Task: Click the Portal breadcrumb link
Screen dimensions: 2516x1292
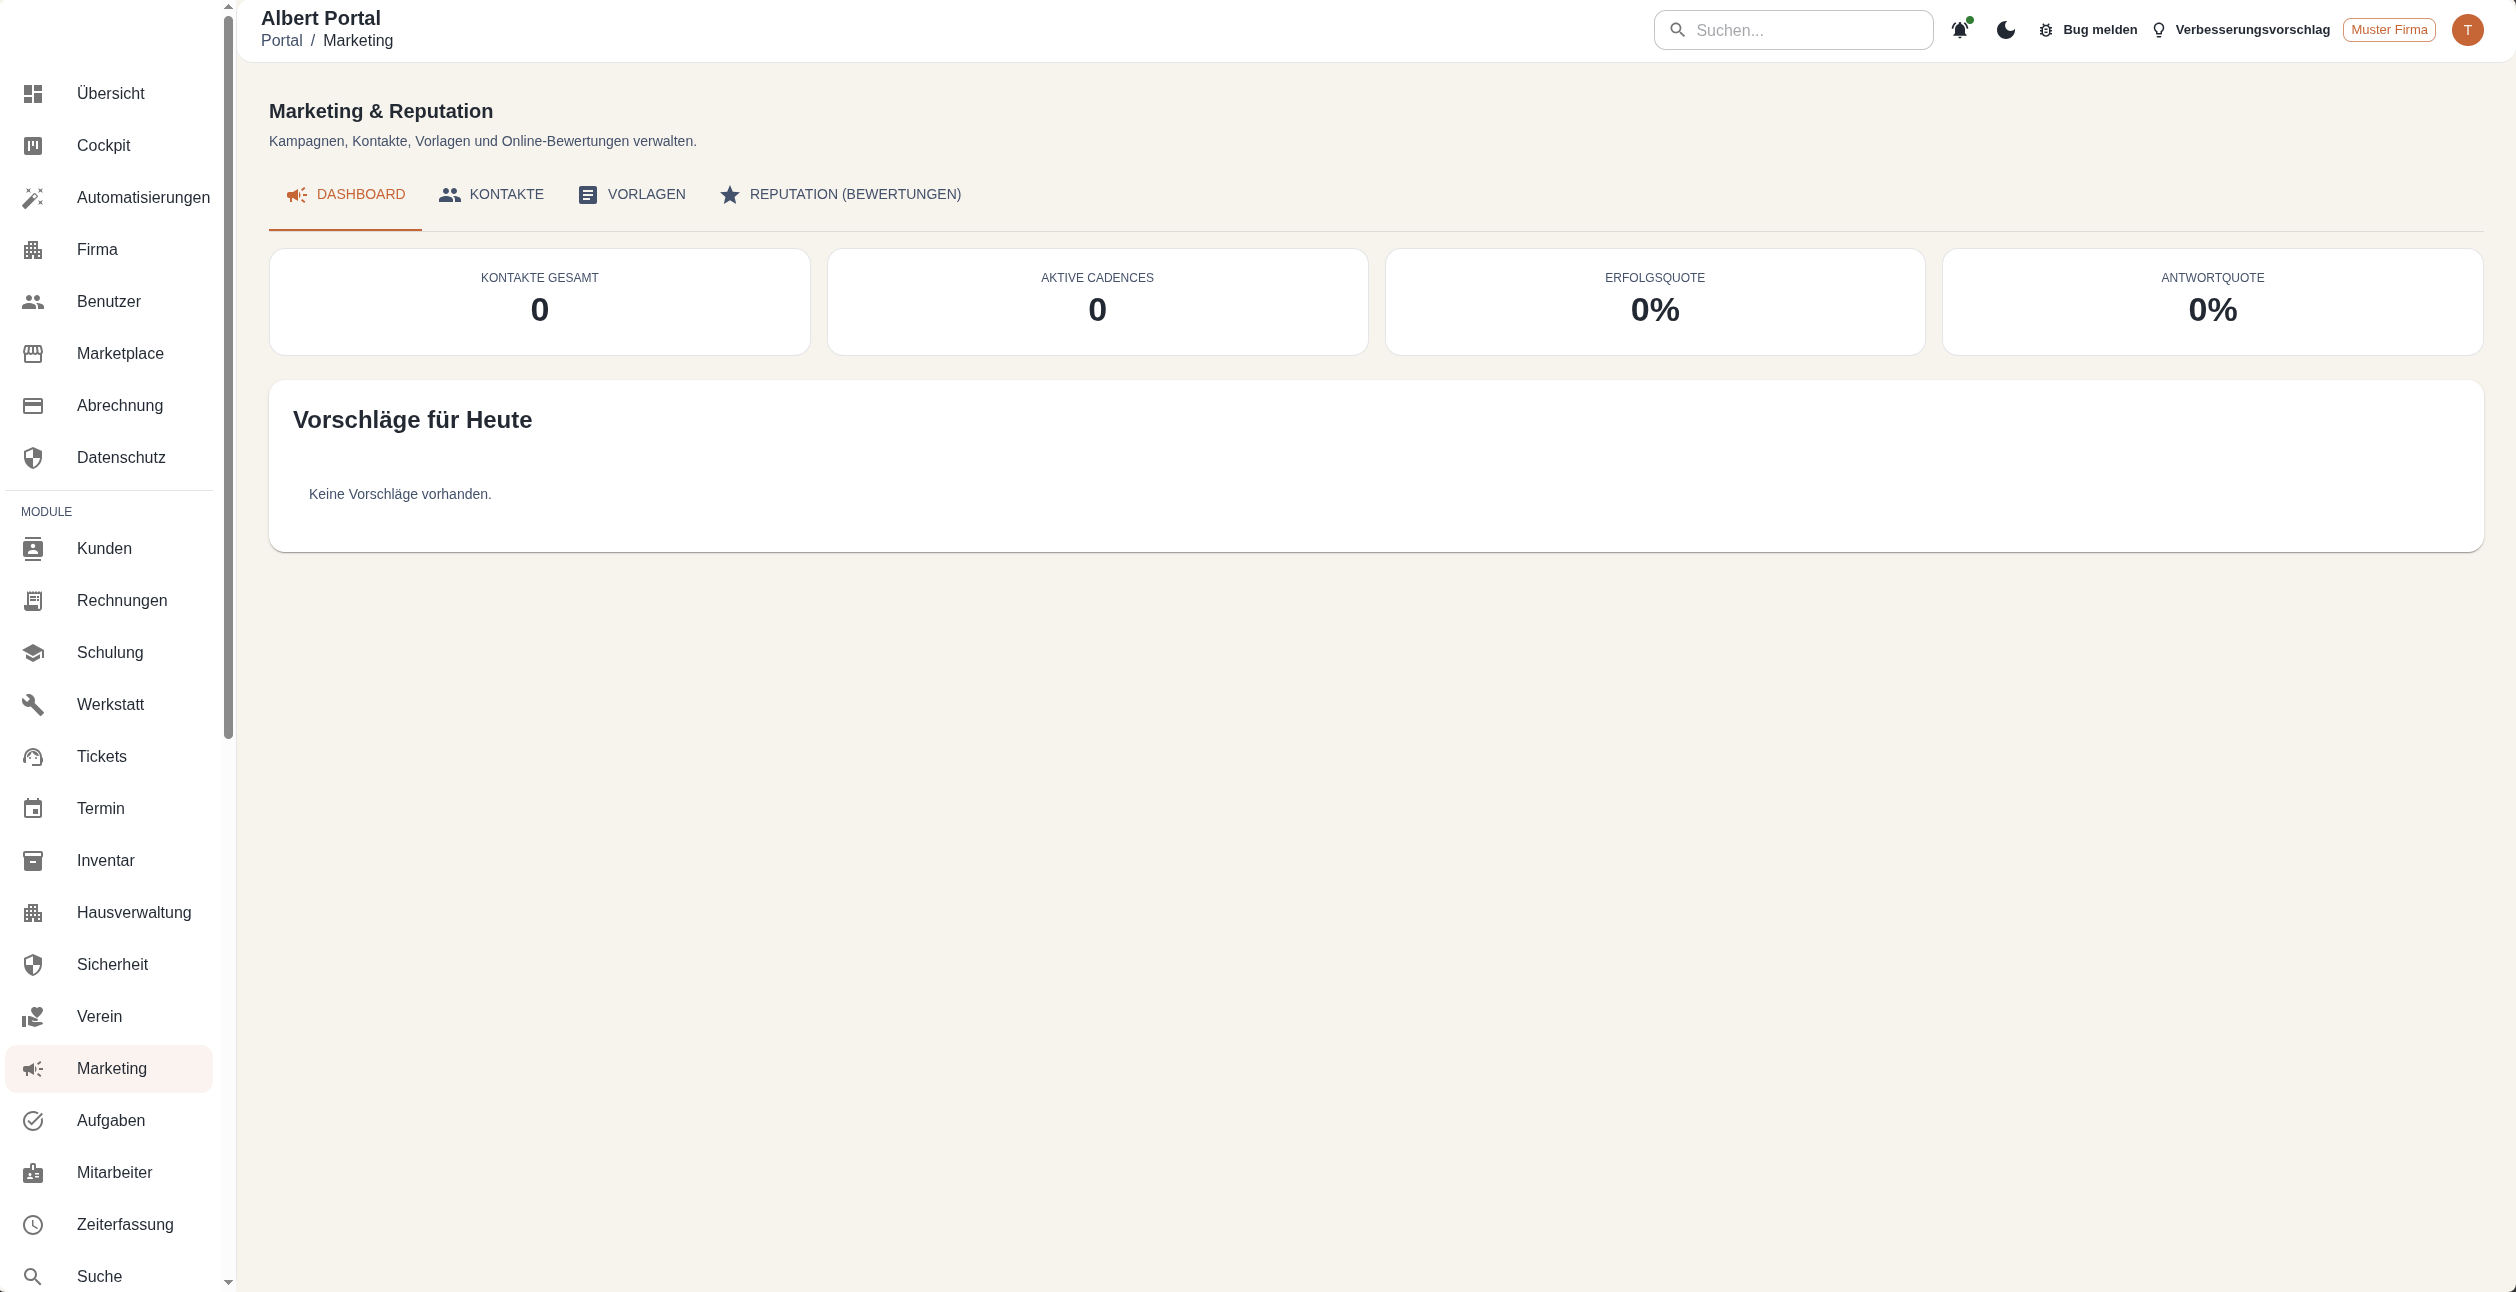Action: tap(282, 41)
